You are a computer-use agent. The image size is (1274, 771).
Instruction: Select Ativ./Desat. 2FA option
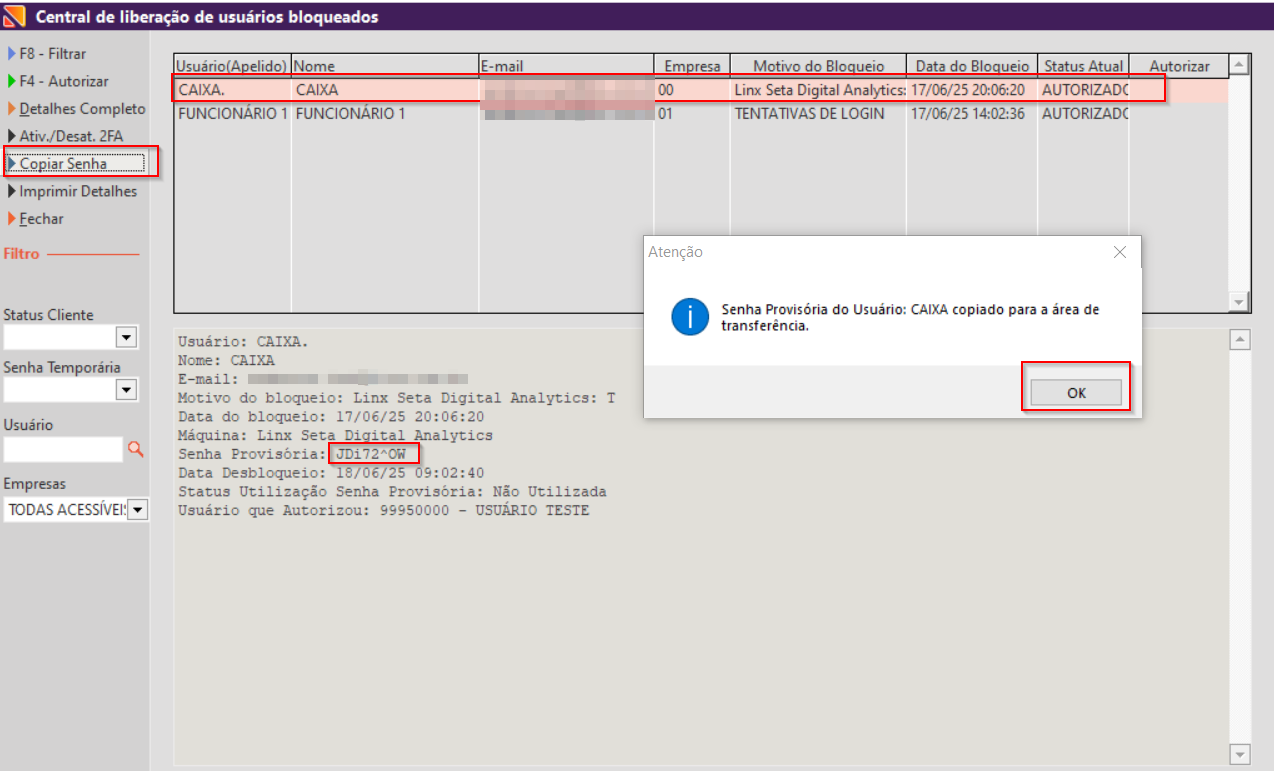(65, 135)
